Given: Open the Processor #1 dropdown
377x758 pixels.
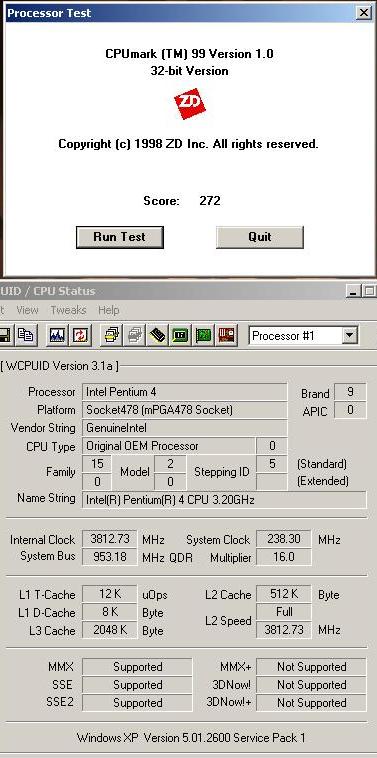Looking at the screenshot, I should click(350, 335).
